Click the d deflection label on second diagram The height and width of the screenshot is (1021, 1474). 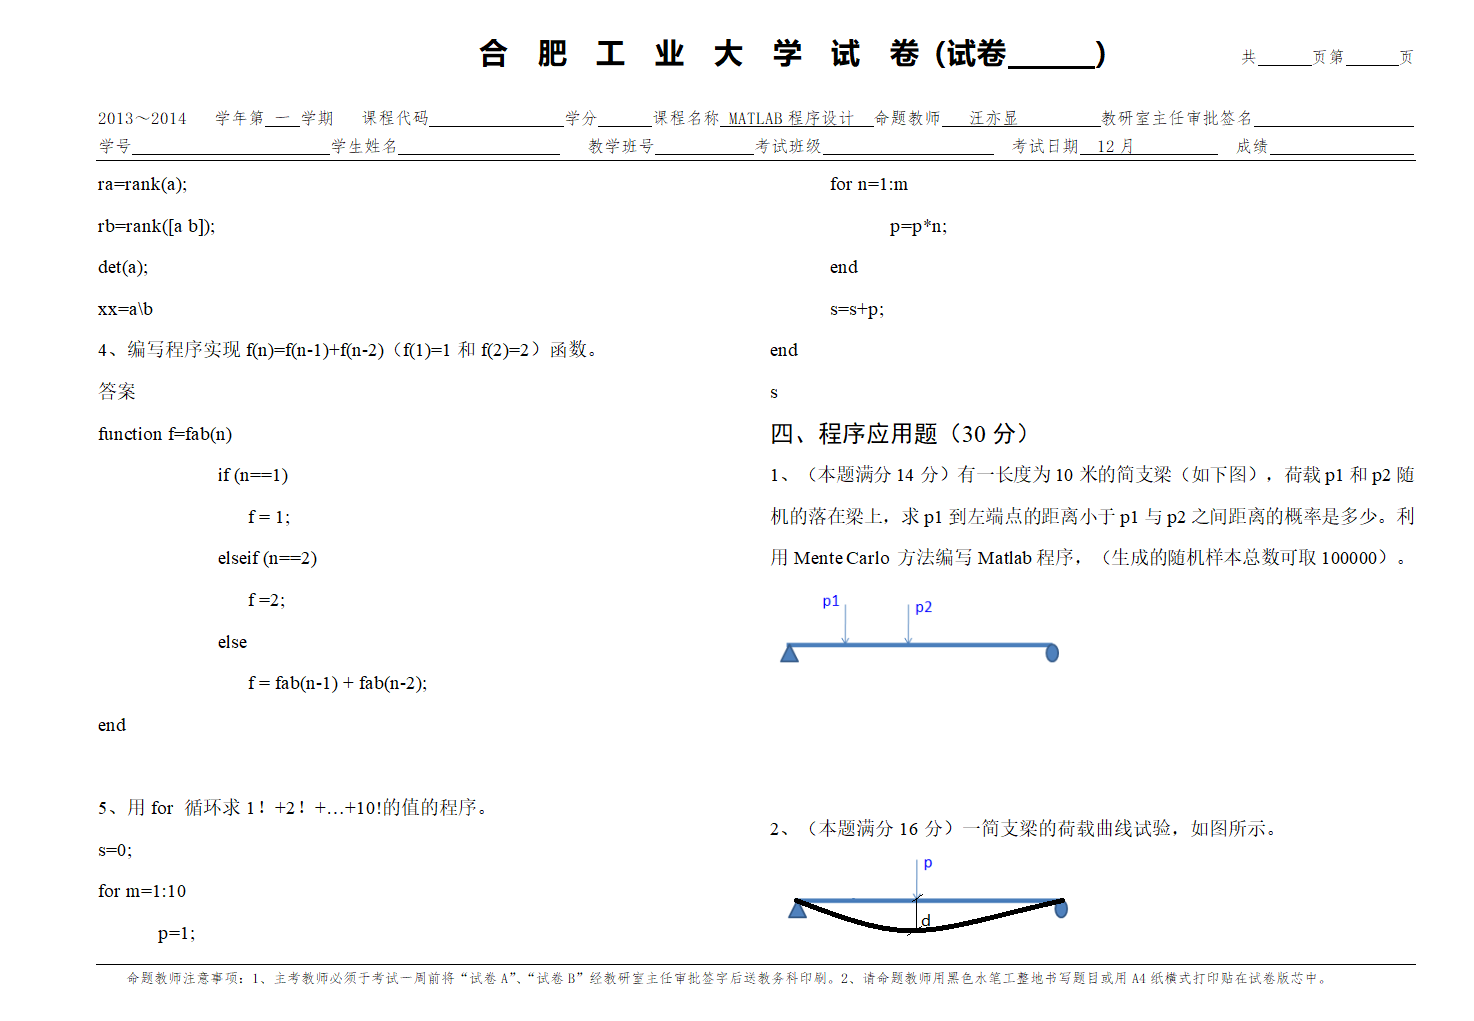point(926,920)
